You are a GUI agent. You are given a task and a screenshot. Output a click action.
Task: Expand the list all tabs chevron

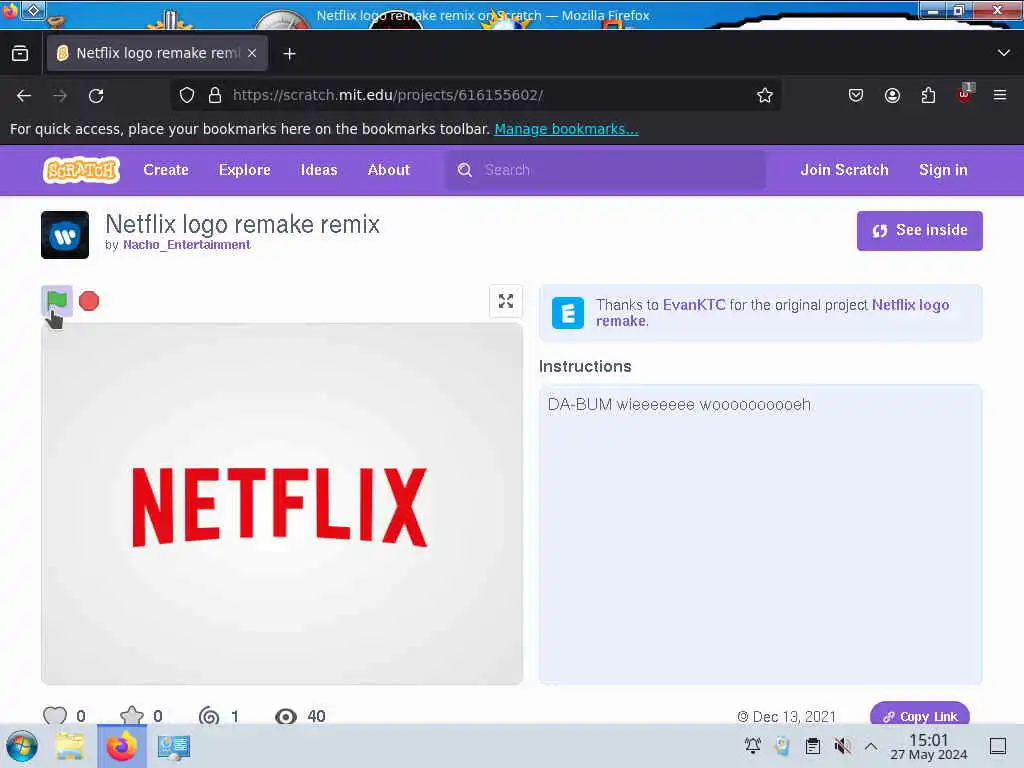click(1004, 53)
